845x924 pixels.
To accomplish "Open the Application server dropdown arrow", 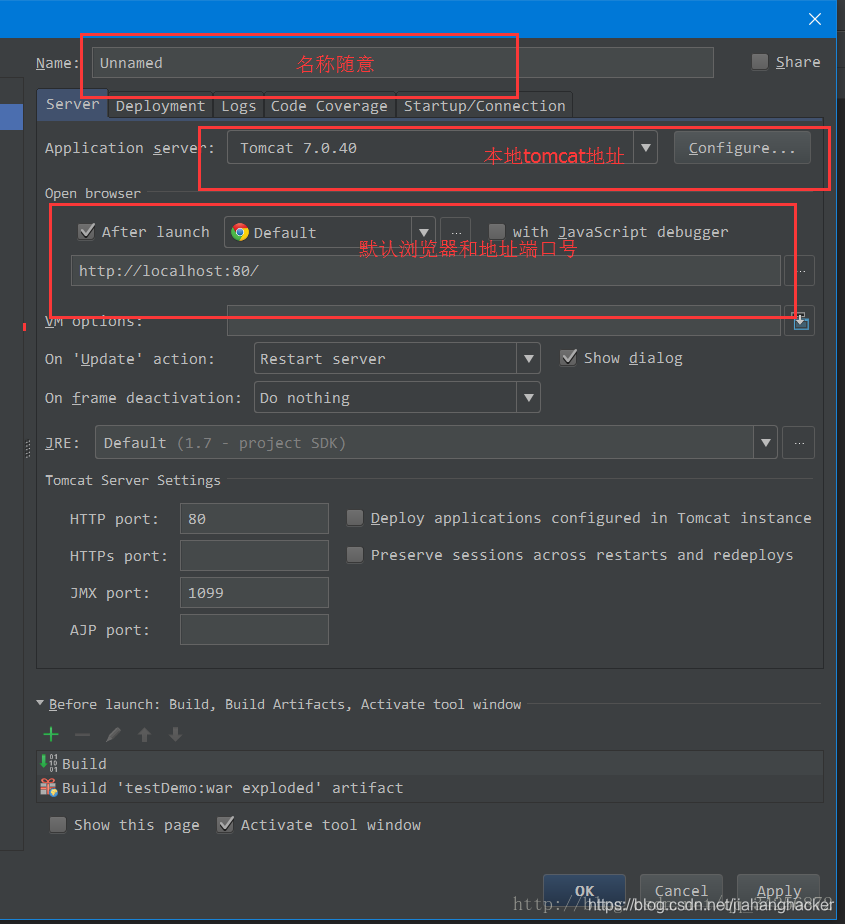I will (x=646, y=147).
